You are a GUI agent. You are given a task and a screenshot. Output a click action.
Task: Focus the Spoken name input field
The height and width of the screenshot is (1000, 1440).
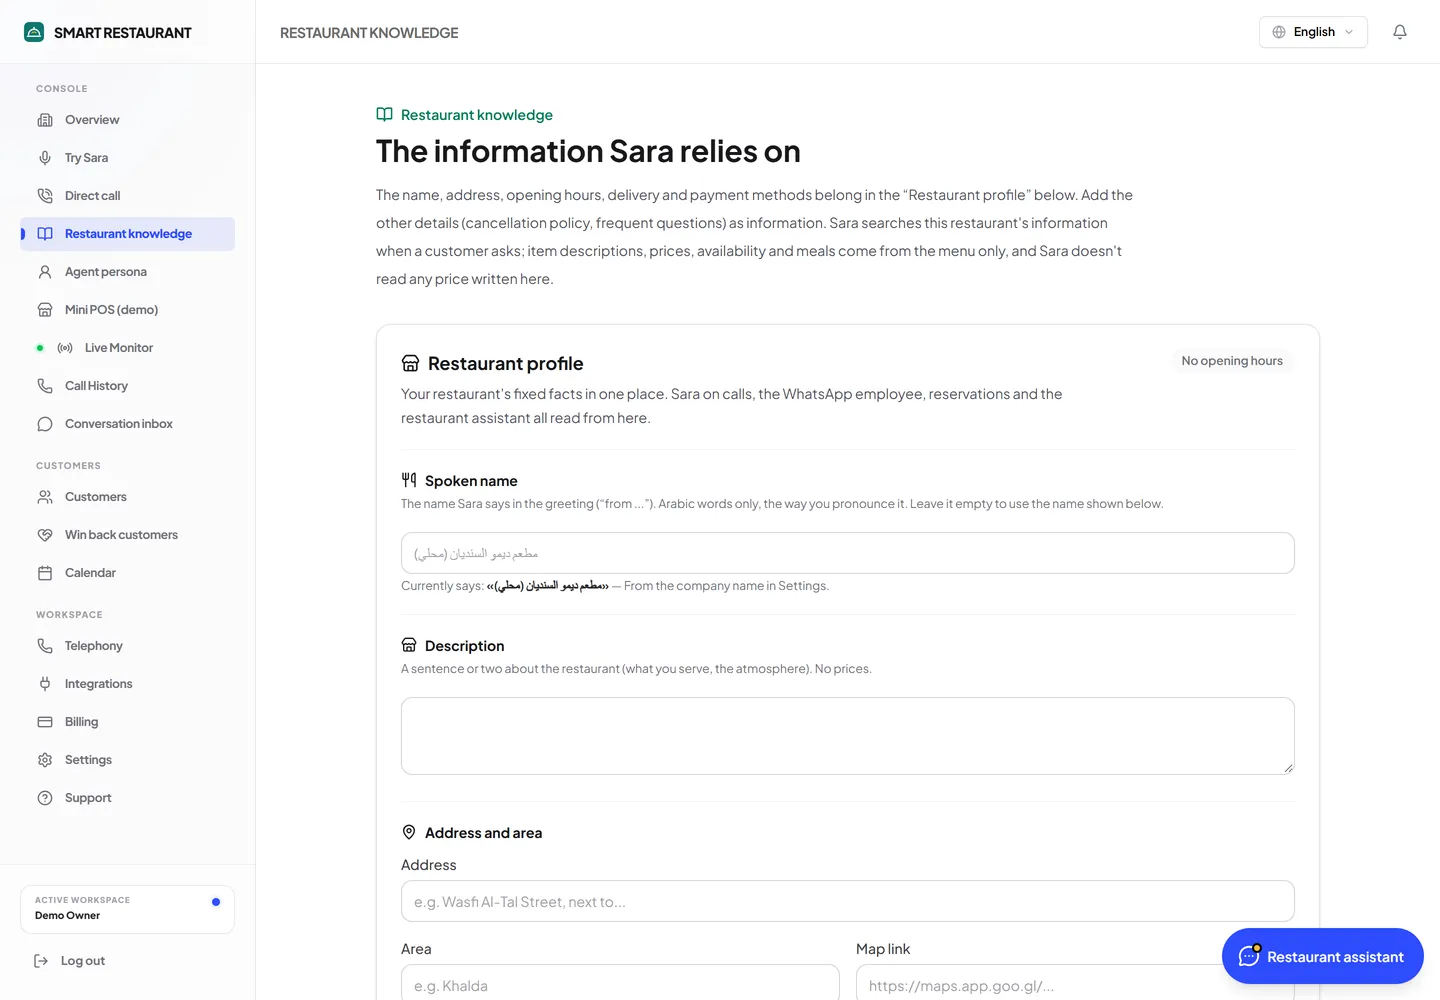click(848, 553)
